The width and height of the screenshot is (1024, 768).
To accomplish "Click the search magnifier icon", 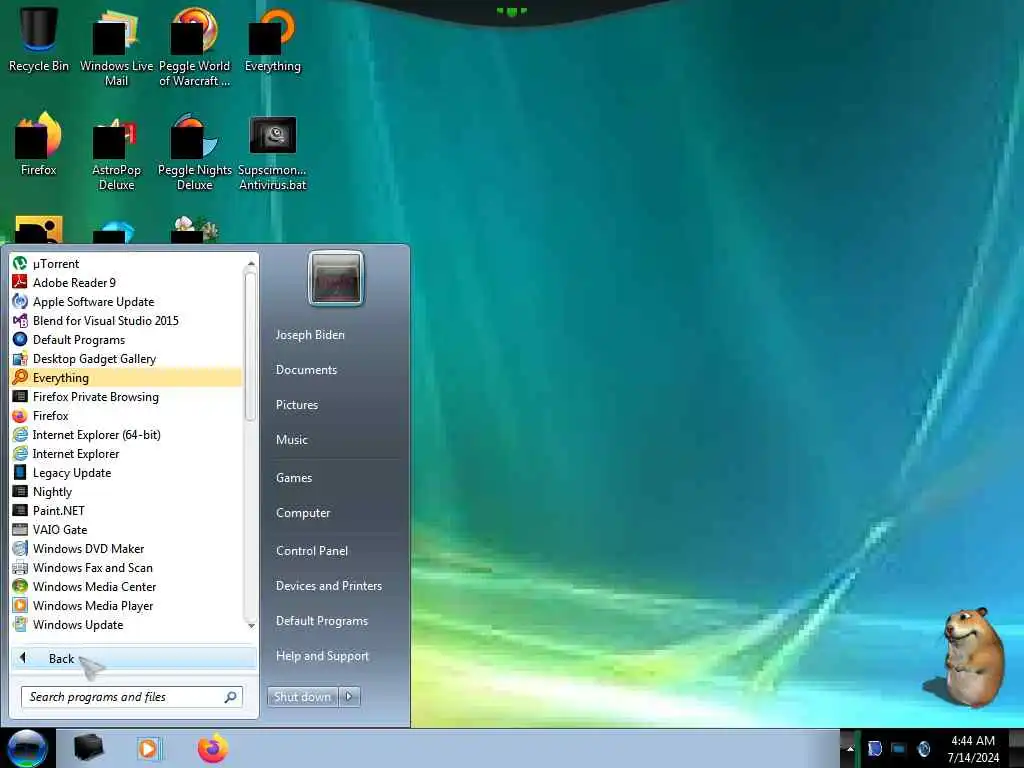I will pos(230,697).
